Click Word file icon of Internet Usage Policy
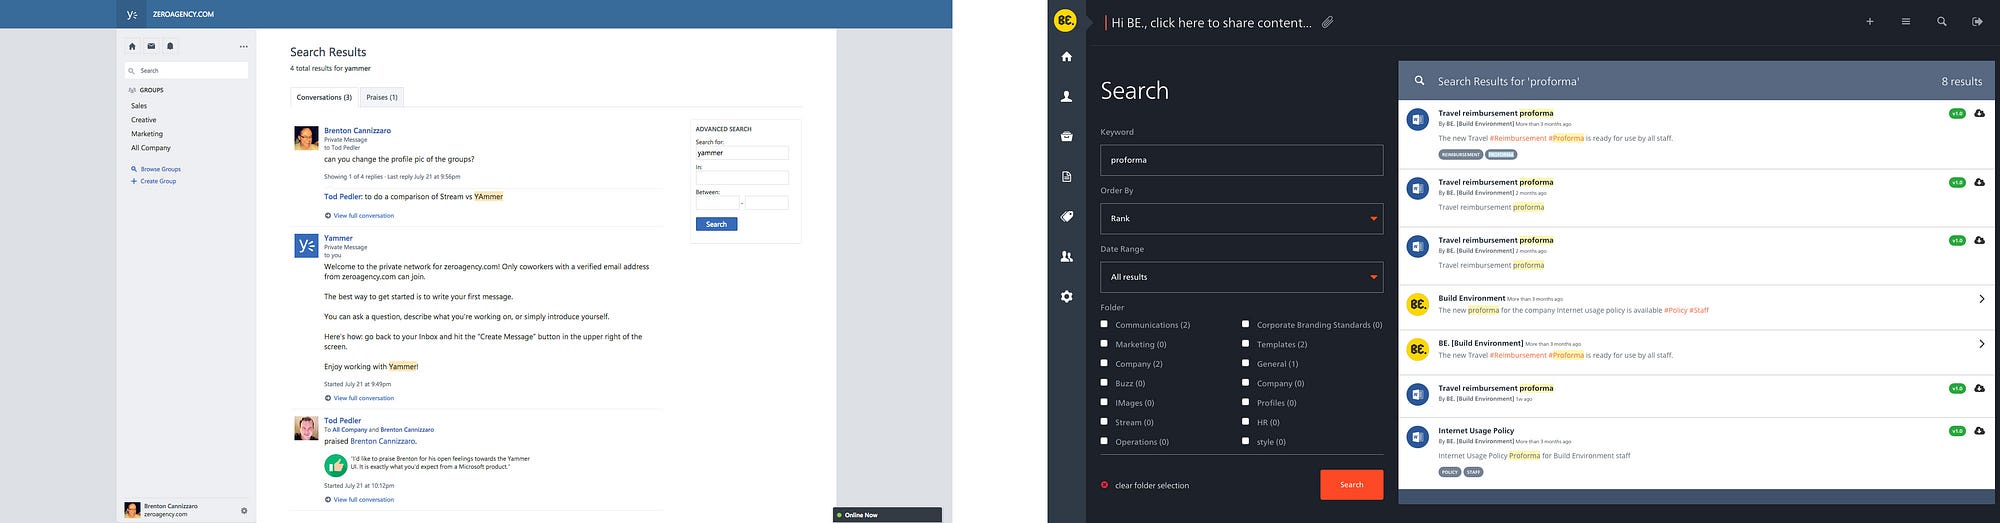 pos(1417,437)
